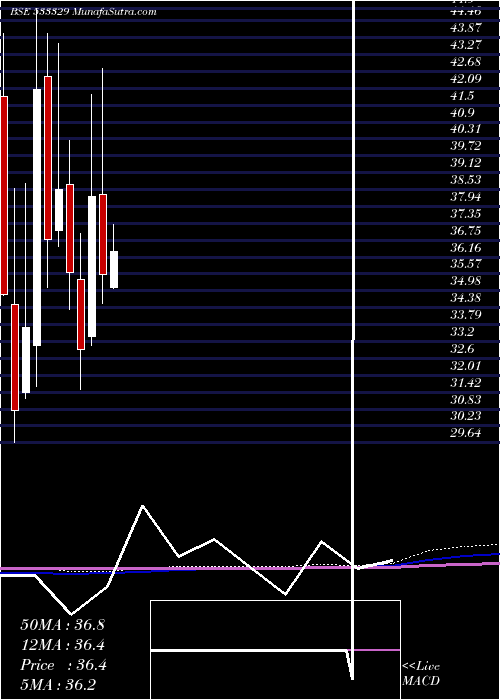Select the 43.27 price axis label
Viewport: 500px width, 700px height.
coord(466,45)
